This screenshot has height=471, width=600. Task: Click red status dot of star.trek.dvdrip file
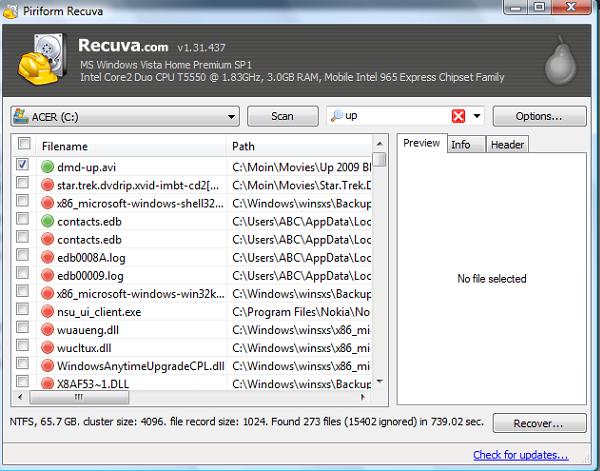coord(47,185)
